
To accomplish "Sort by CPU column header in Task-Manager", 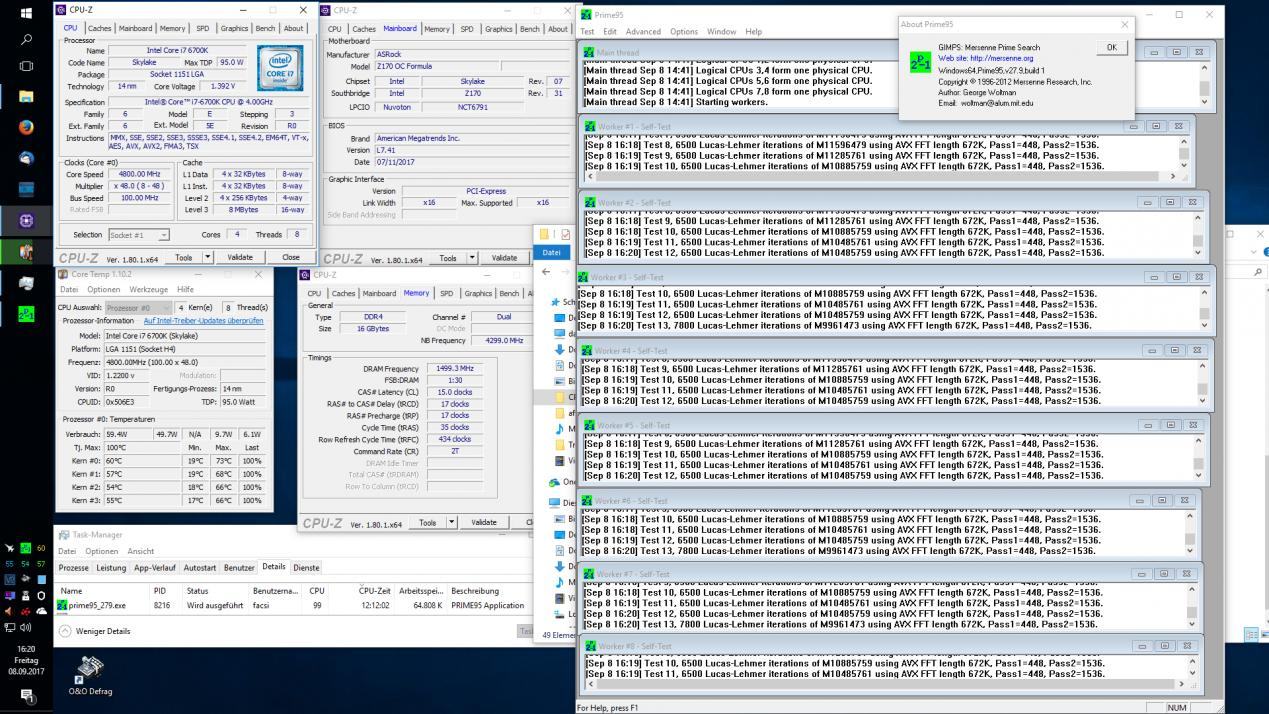I will 317,591.
